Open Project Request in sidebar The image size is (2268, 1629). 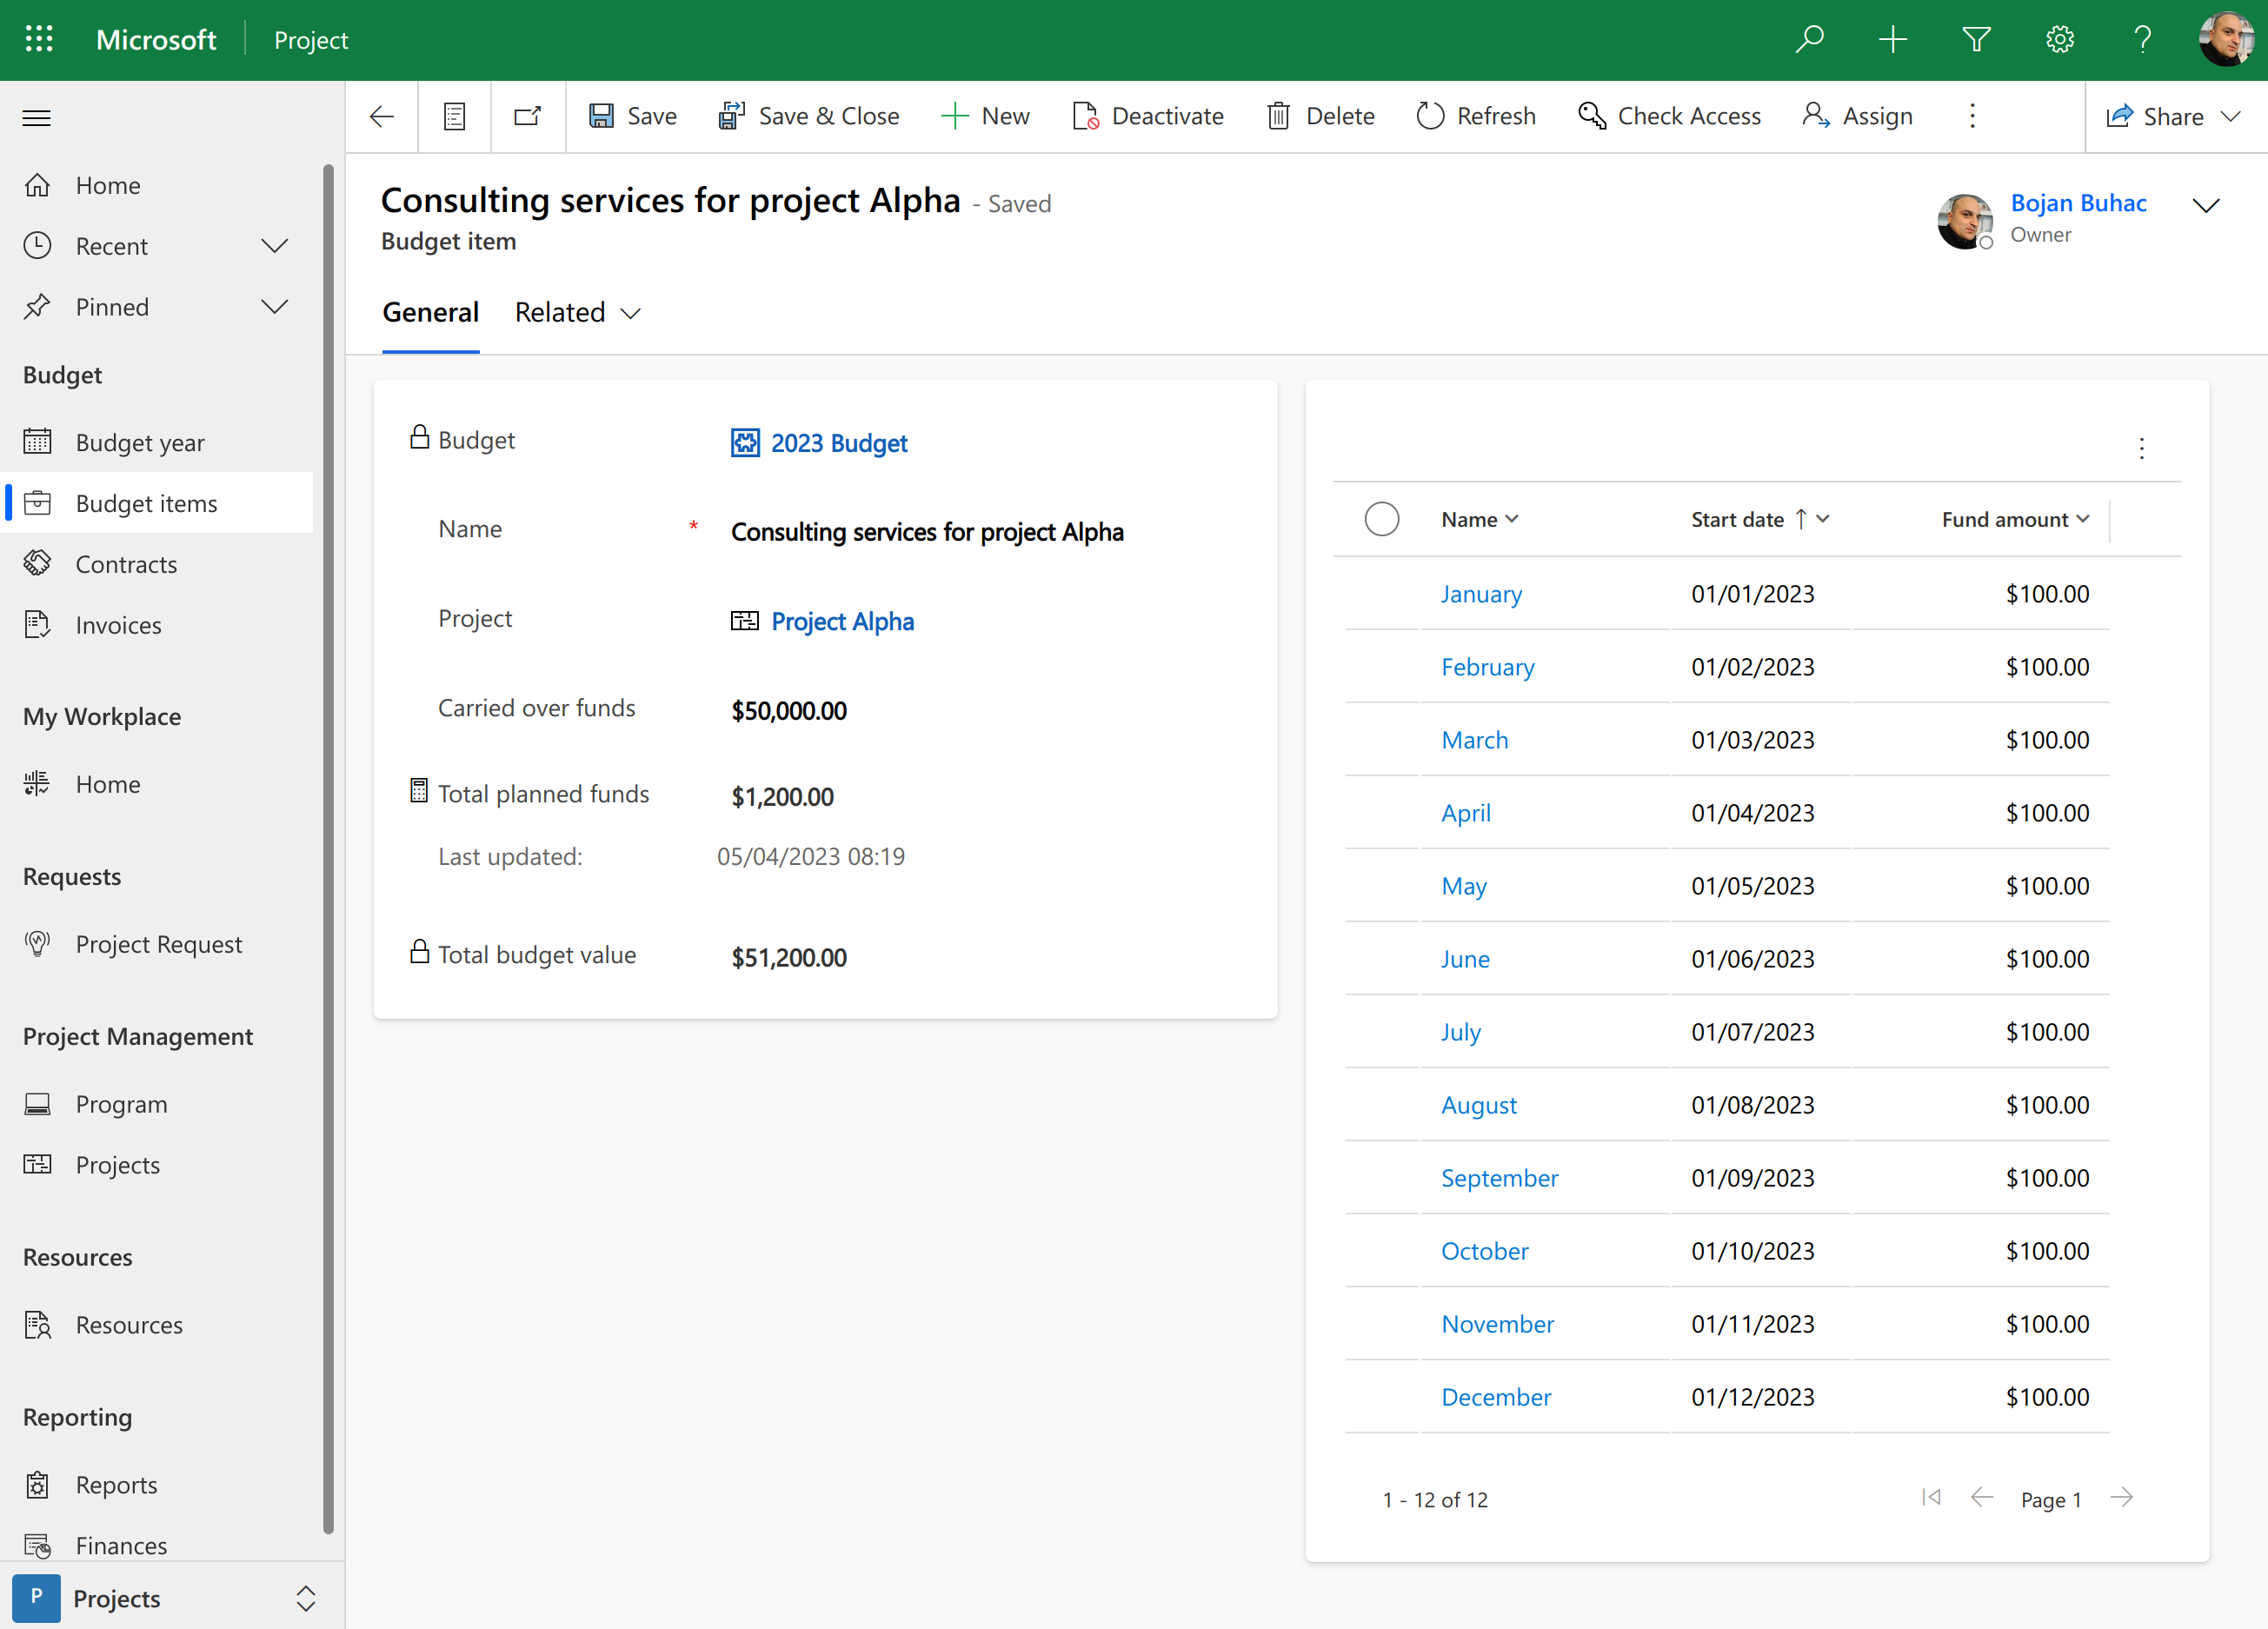[157, 944]
